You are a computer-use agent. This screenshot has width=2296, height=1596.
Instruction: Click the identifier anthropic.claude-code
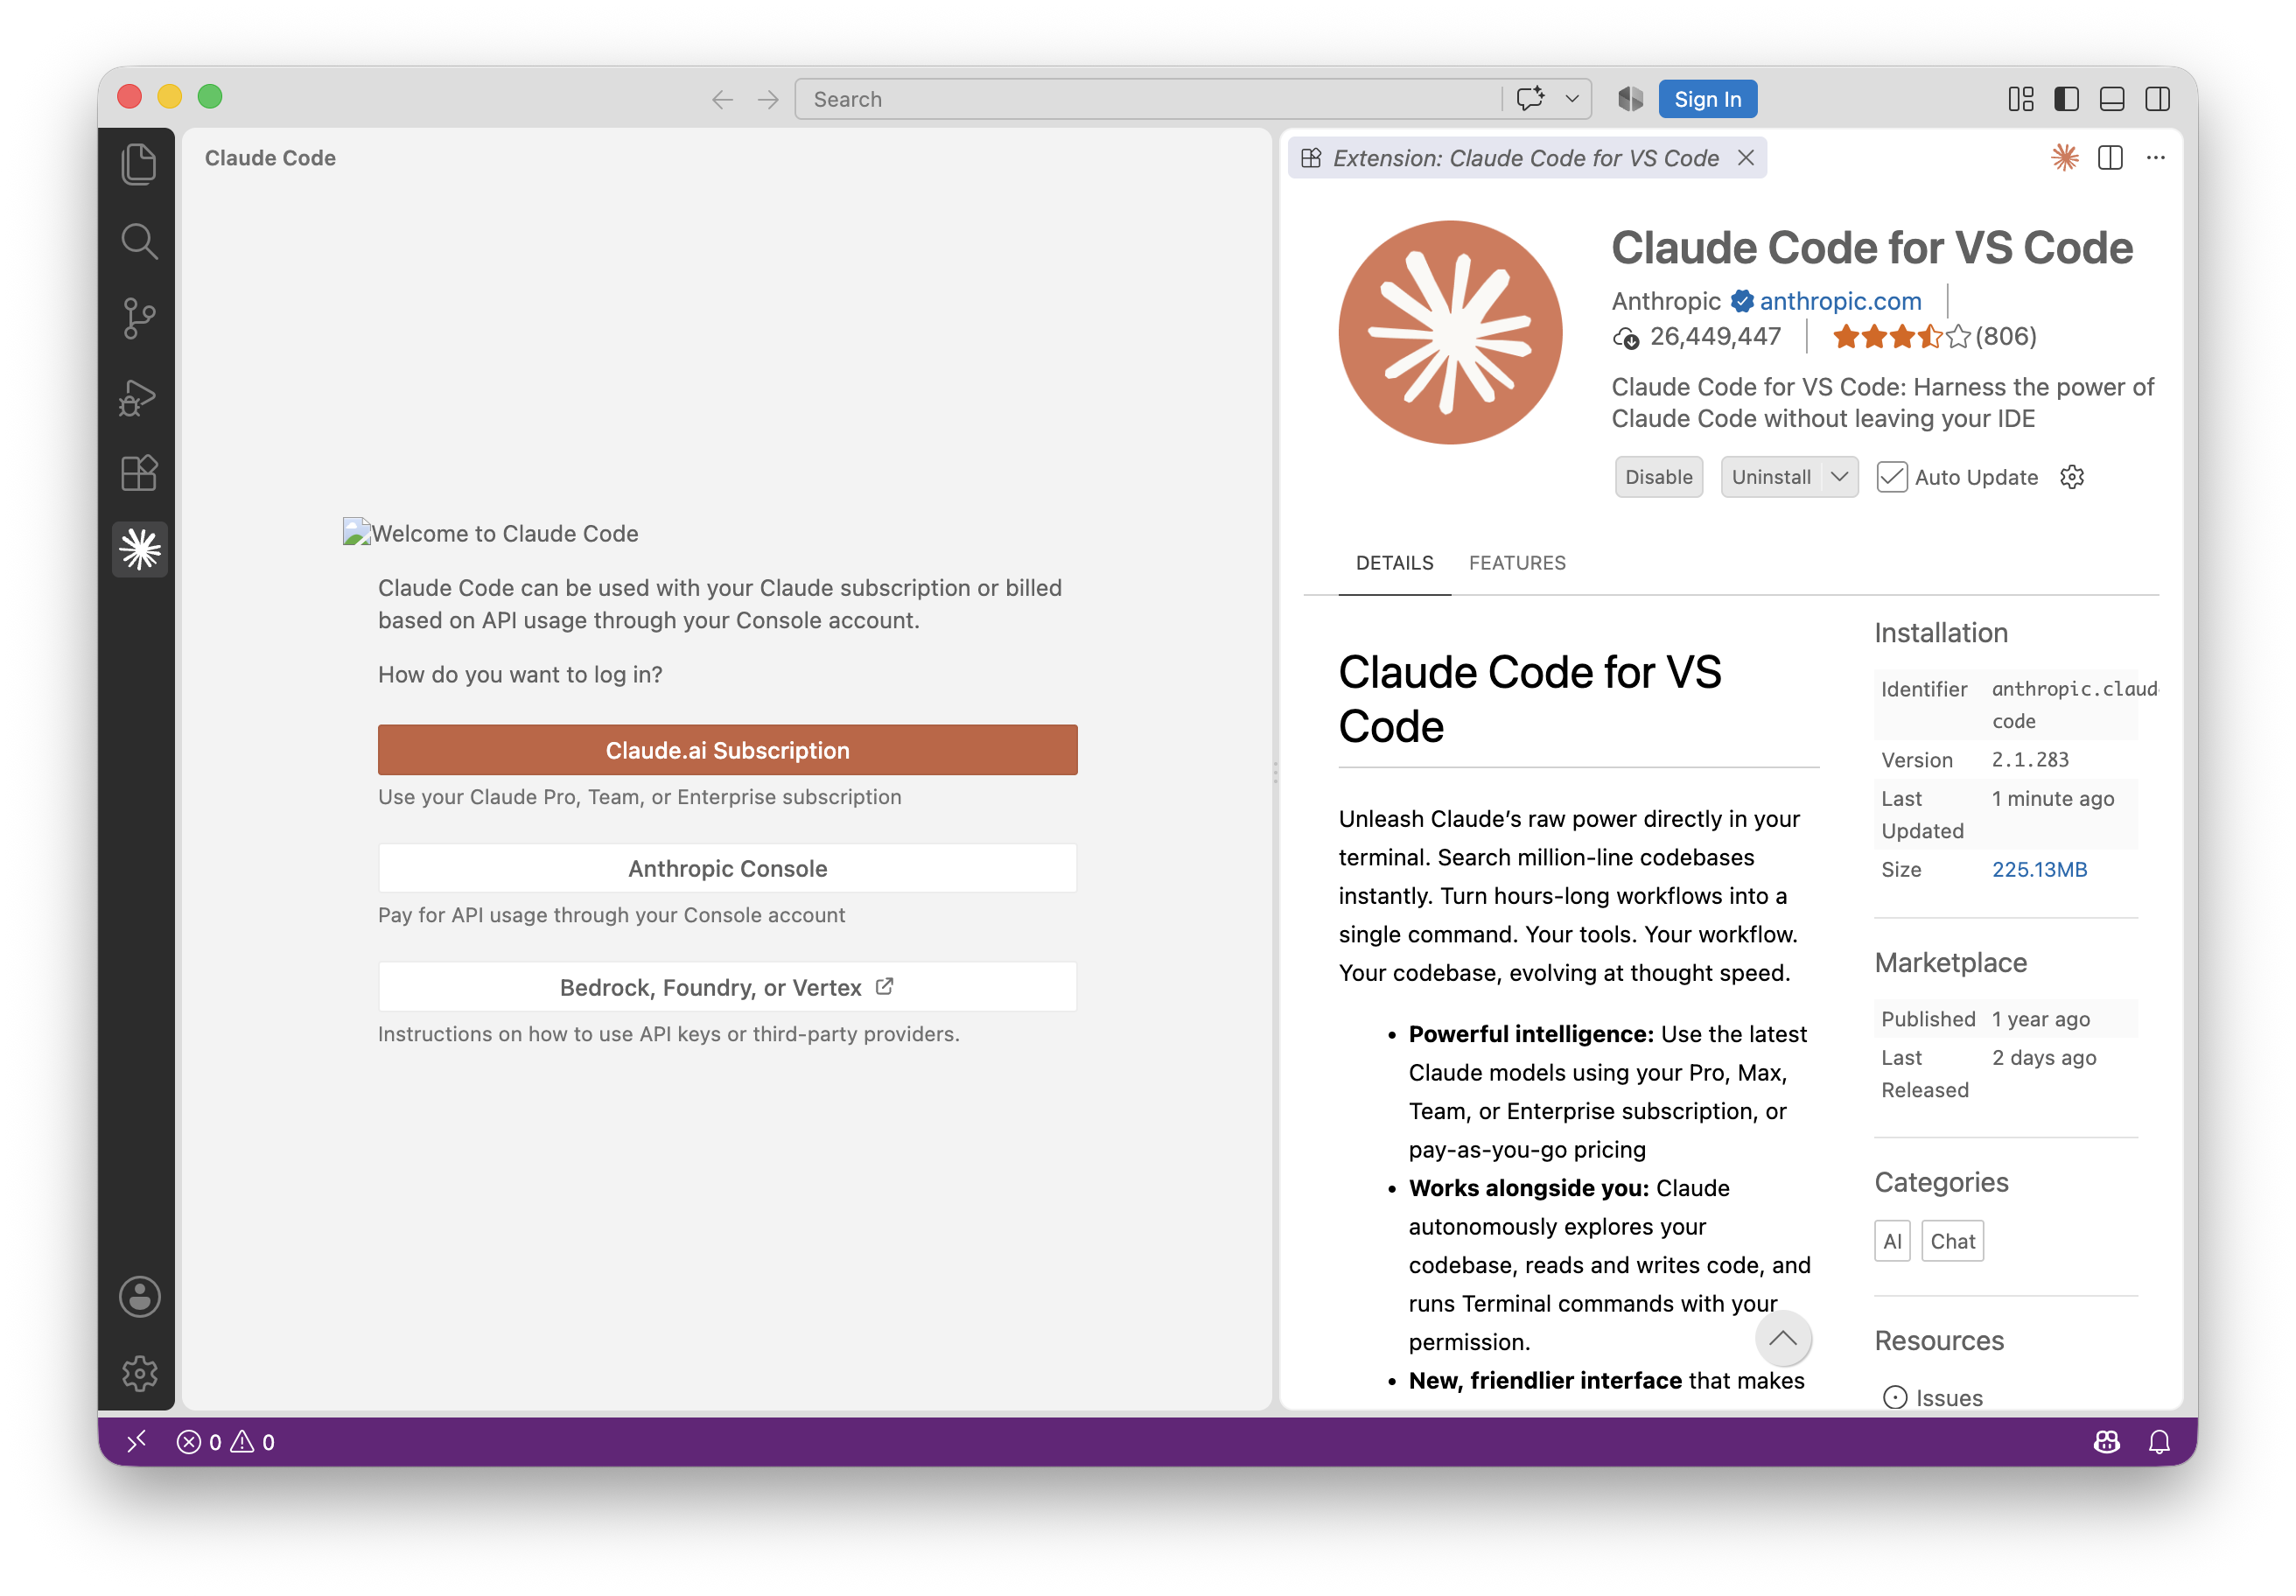(2075, 705)
